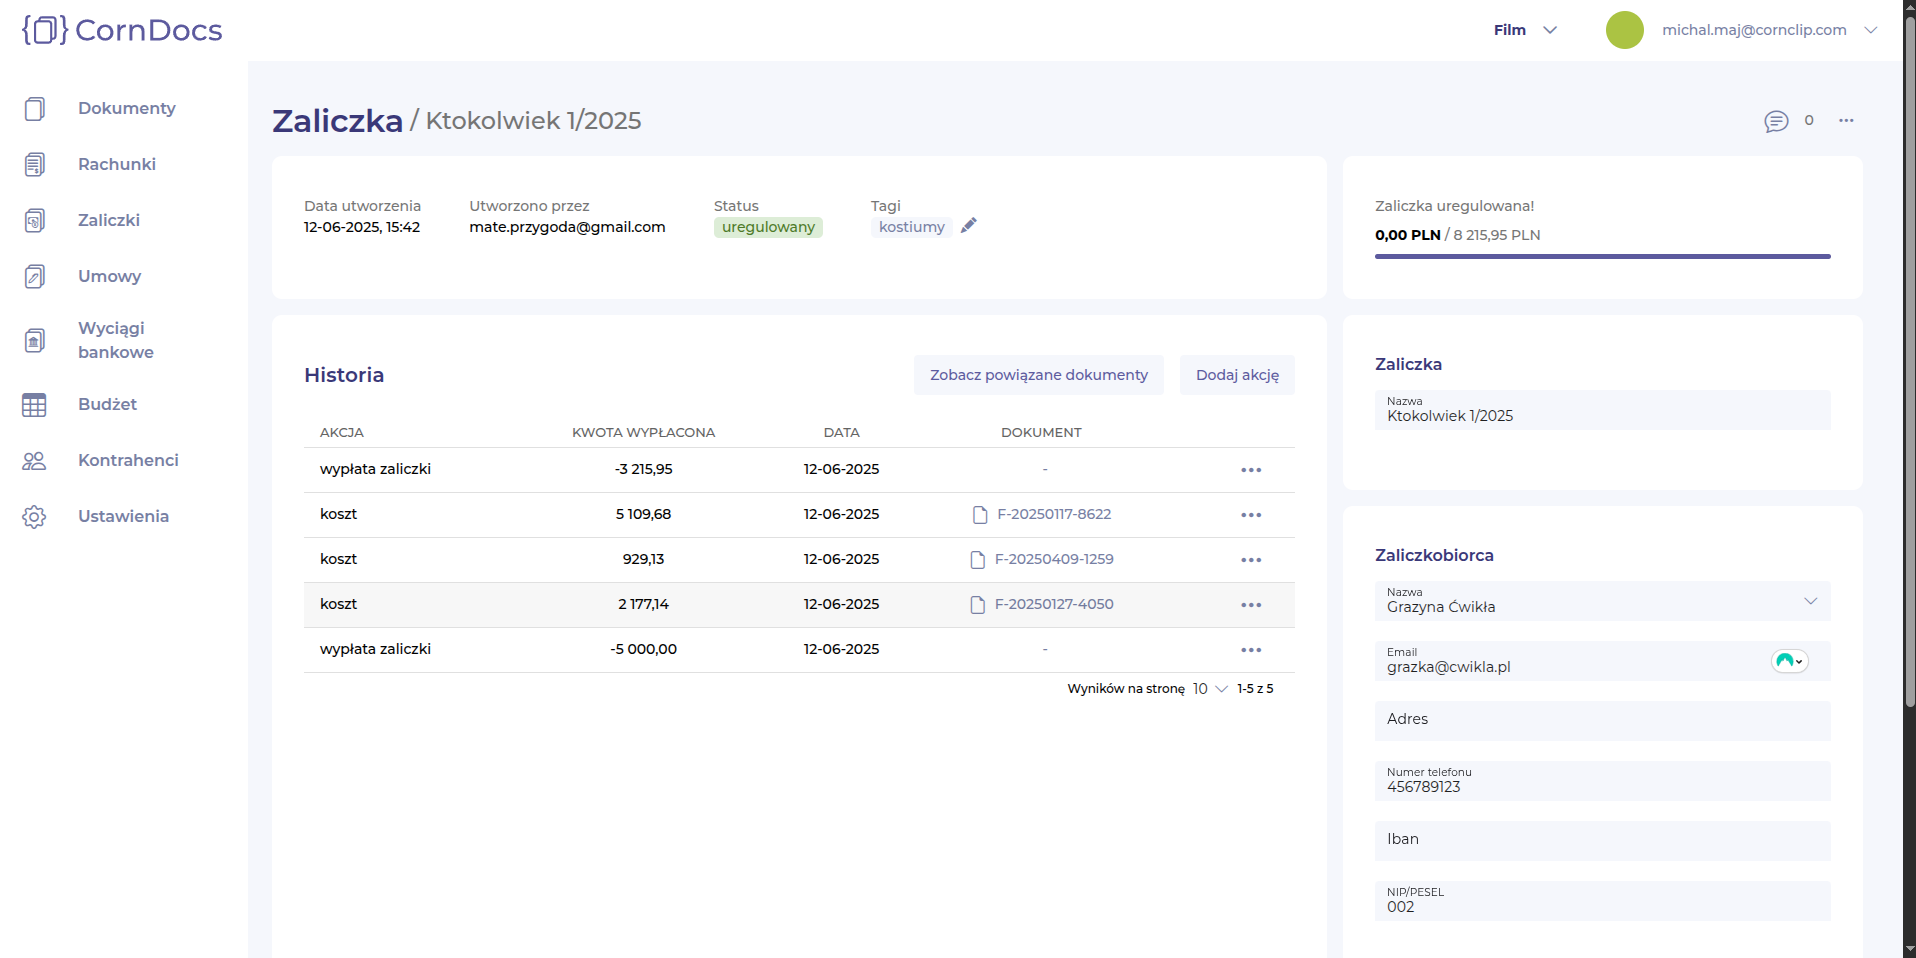Click the DATA column header

click(841, 433)
